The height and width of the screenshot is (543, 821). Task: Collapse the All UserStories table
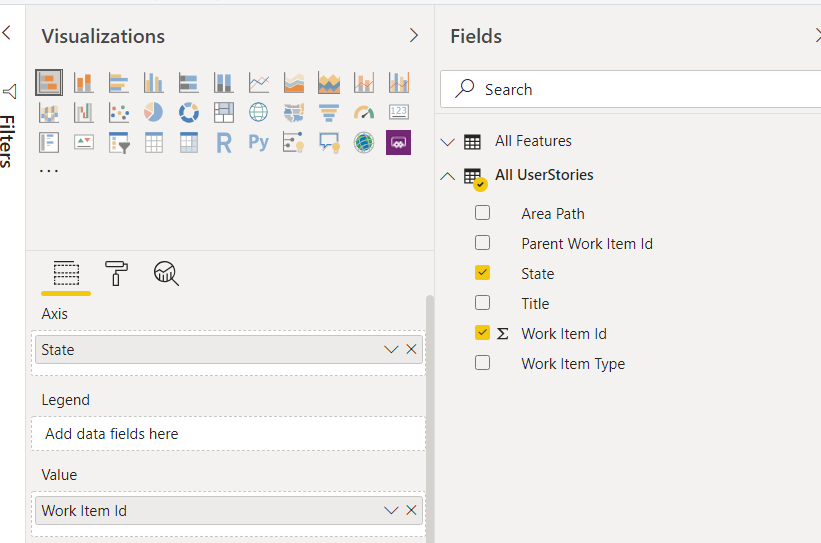448,176
